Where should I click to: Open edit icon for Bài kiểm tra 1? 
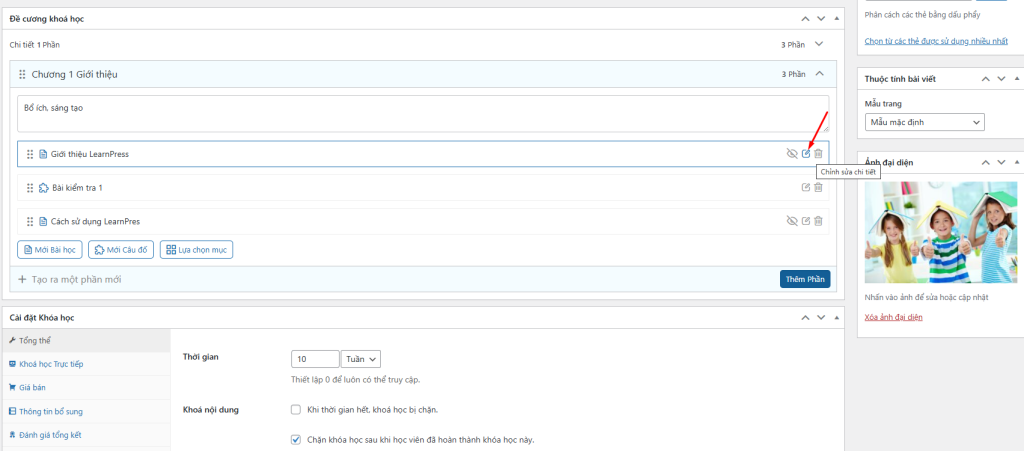pyautogui.click(x=806, y=187)
